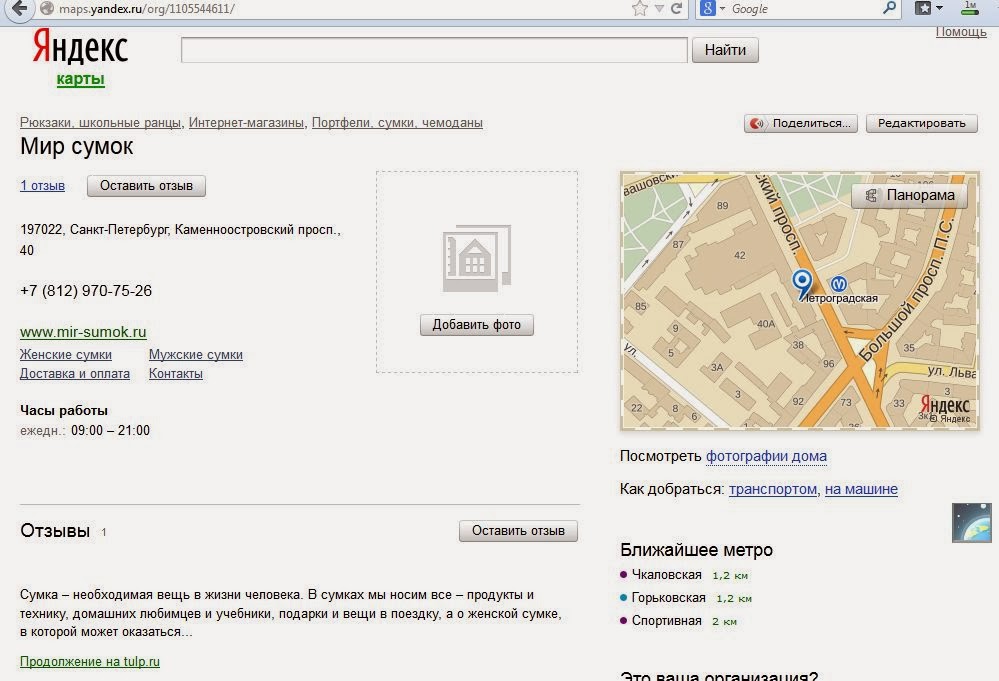Get directions на машине
Image resolution: width=999 pixels, height=681 pixels.
pyautogui.click(x=861, y=489)
